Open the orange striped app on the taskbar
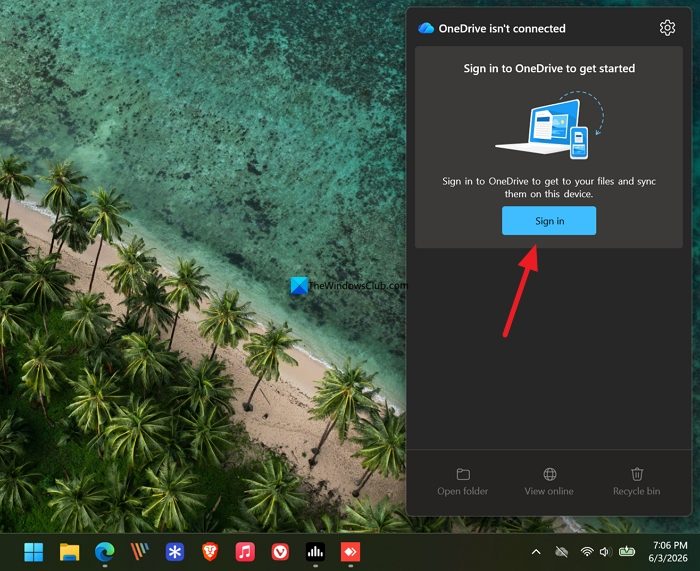The image size is (700, 571). coord(140,552)
